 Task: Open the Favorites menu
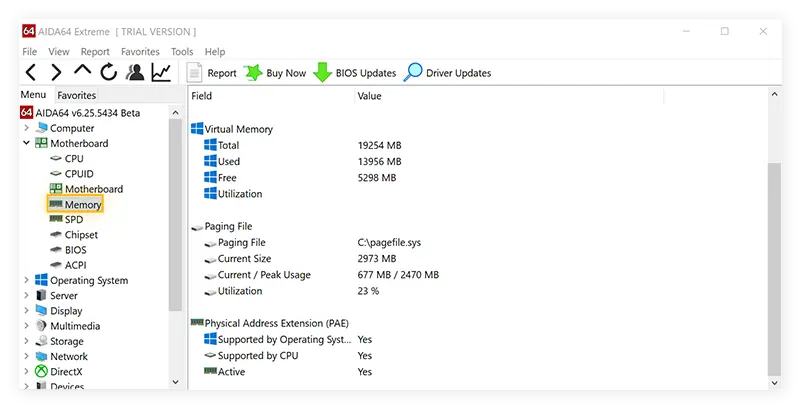pyautogui.click(x=140, y=52)
